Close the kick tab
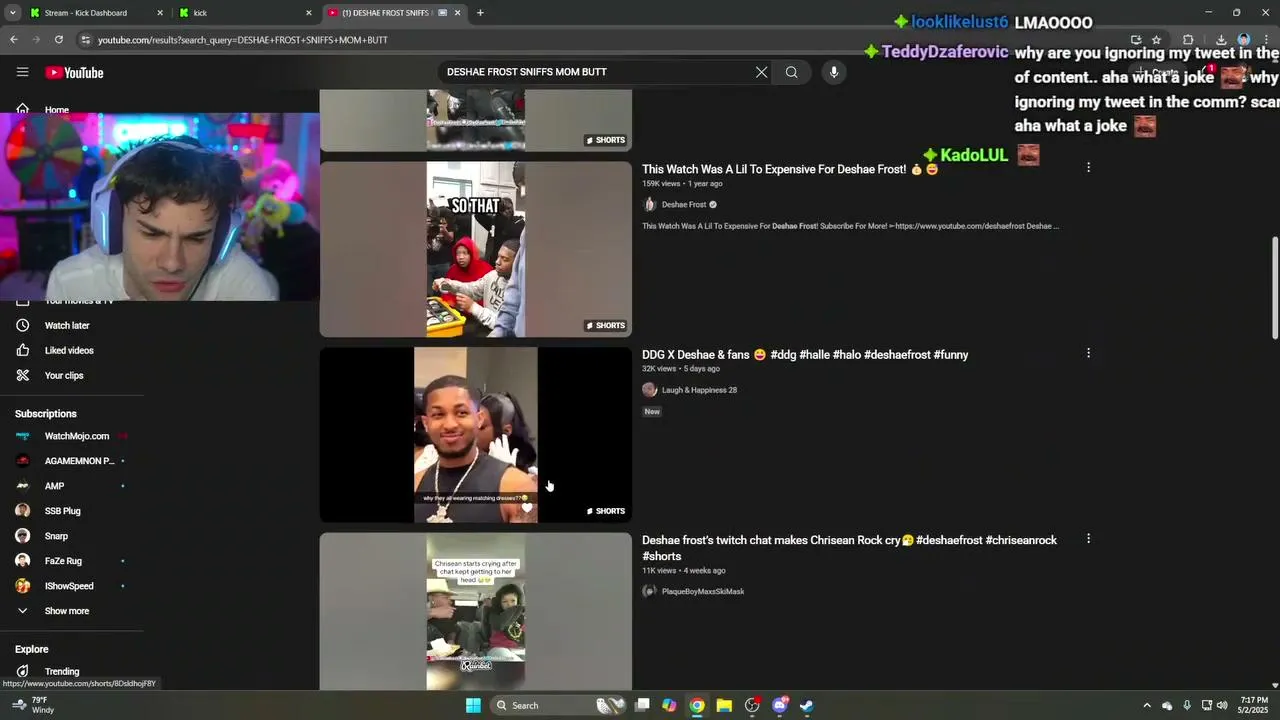 309,13
